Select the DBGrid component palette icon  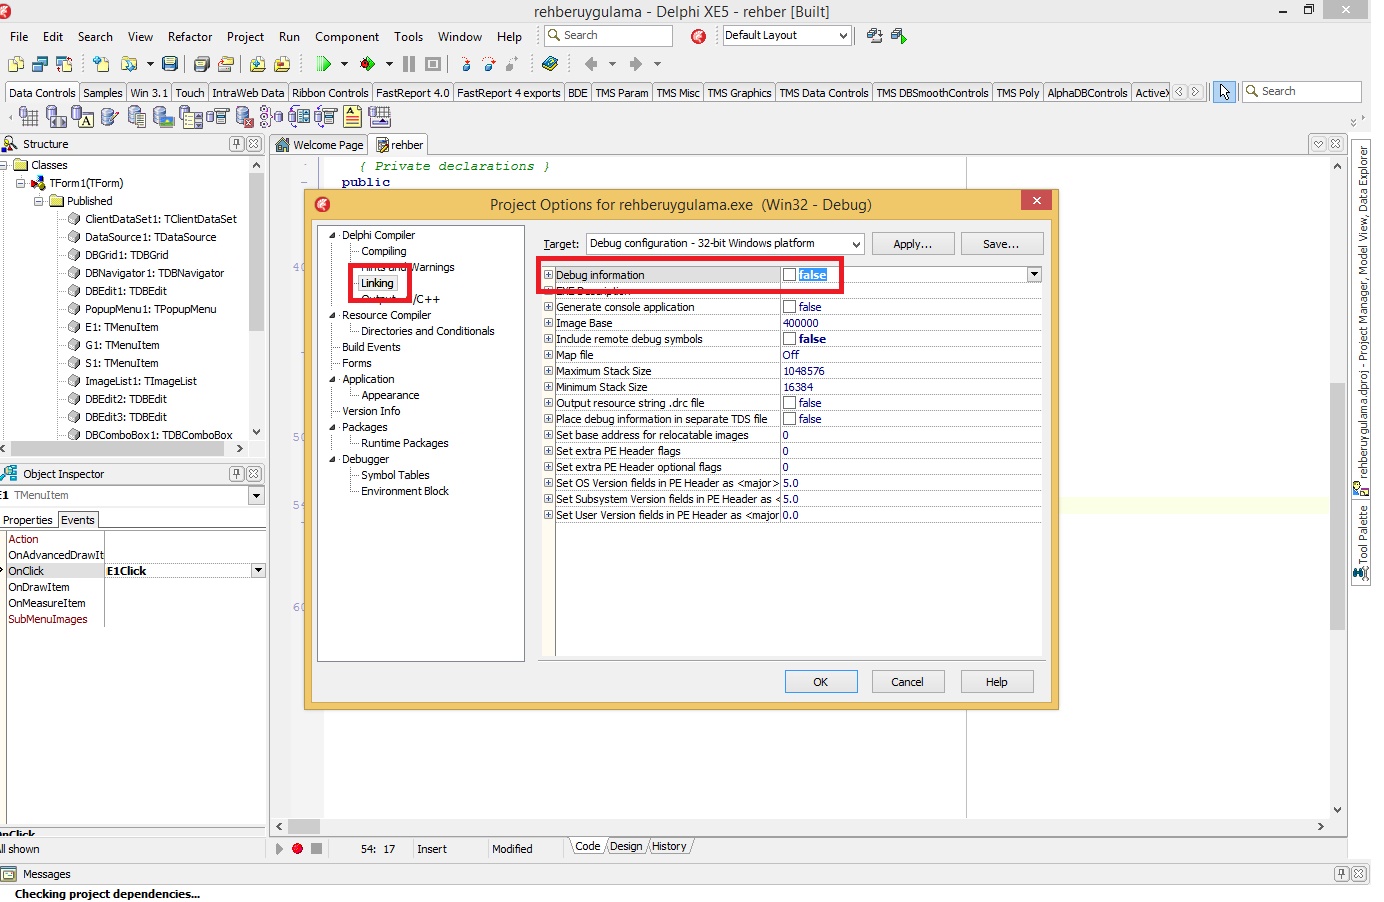click(29, 117)
